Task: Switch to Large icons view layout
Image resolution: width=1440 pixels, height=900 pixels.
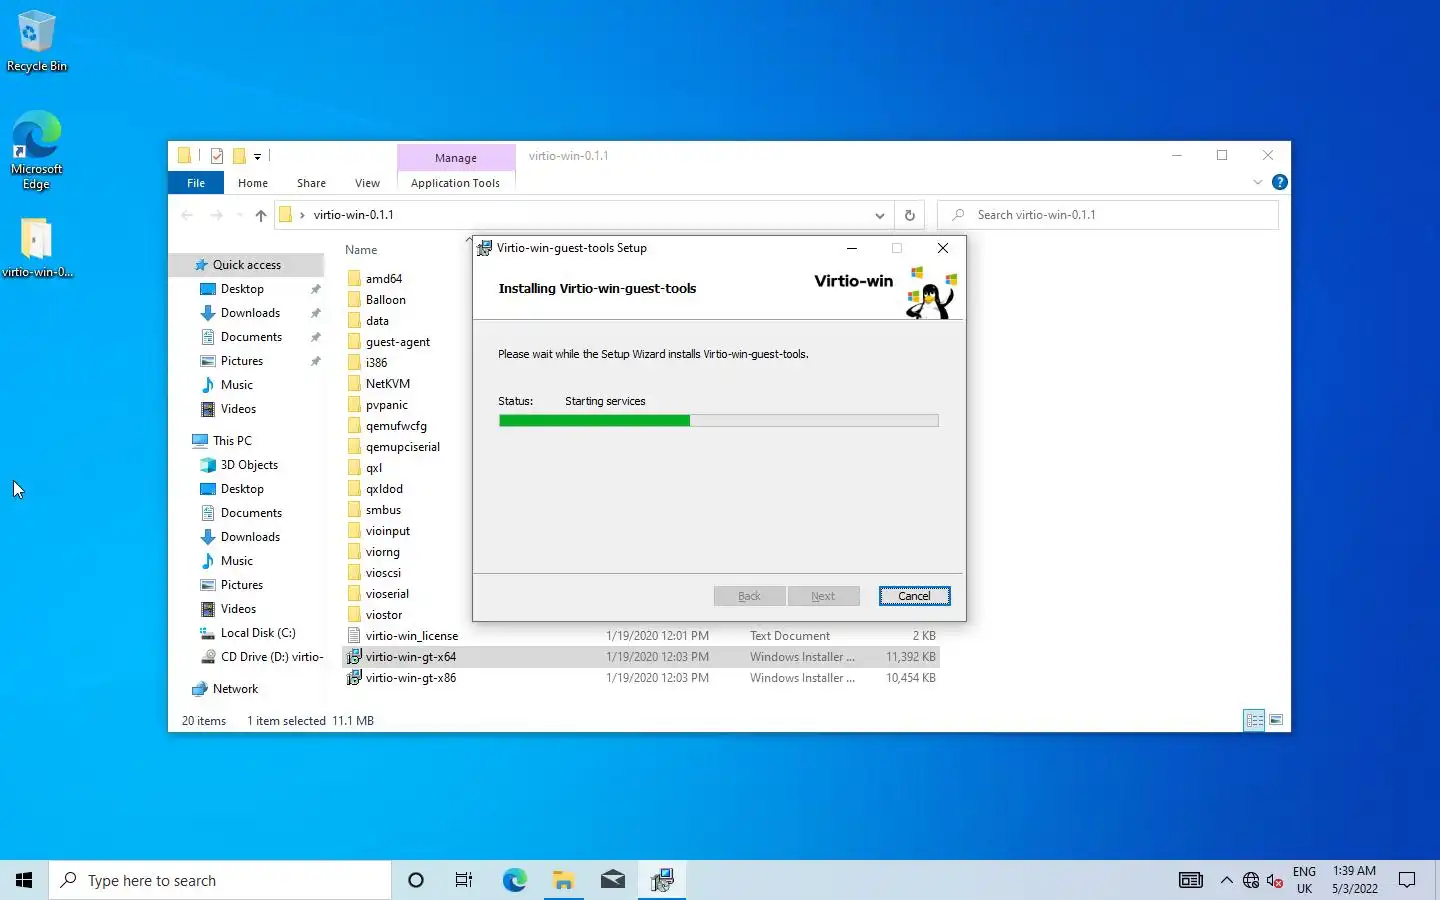Action: click(x=1276, y=720)
